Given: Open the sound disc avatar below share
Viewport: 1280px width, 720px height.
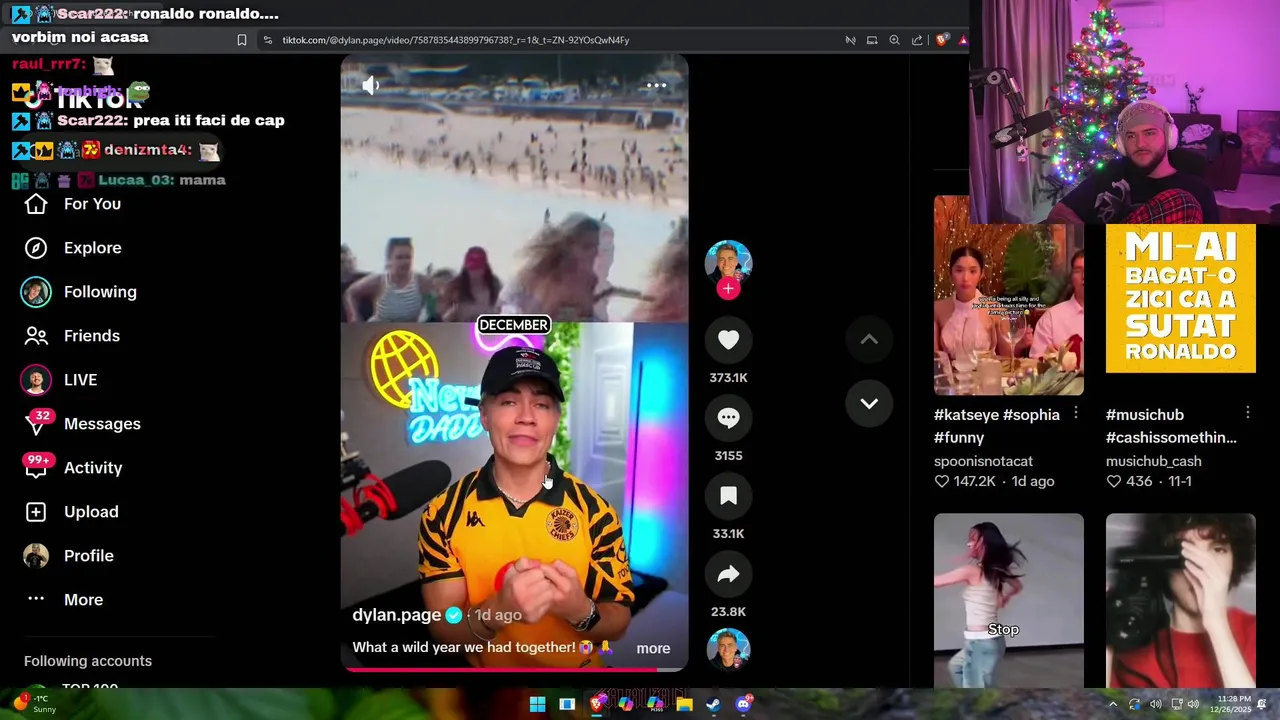Looking at the screenshot, I should click(728, 650).
